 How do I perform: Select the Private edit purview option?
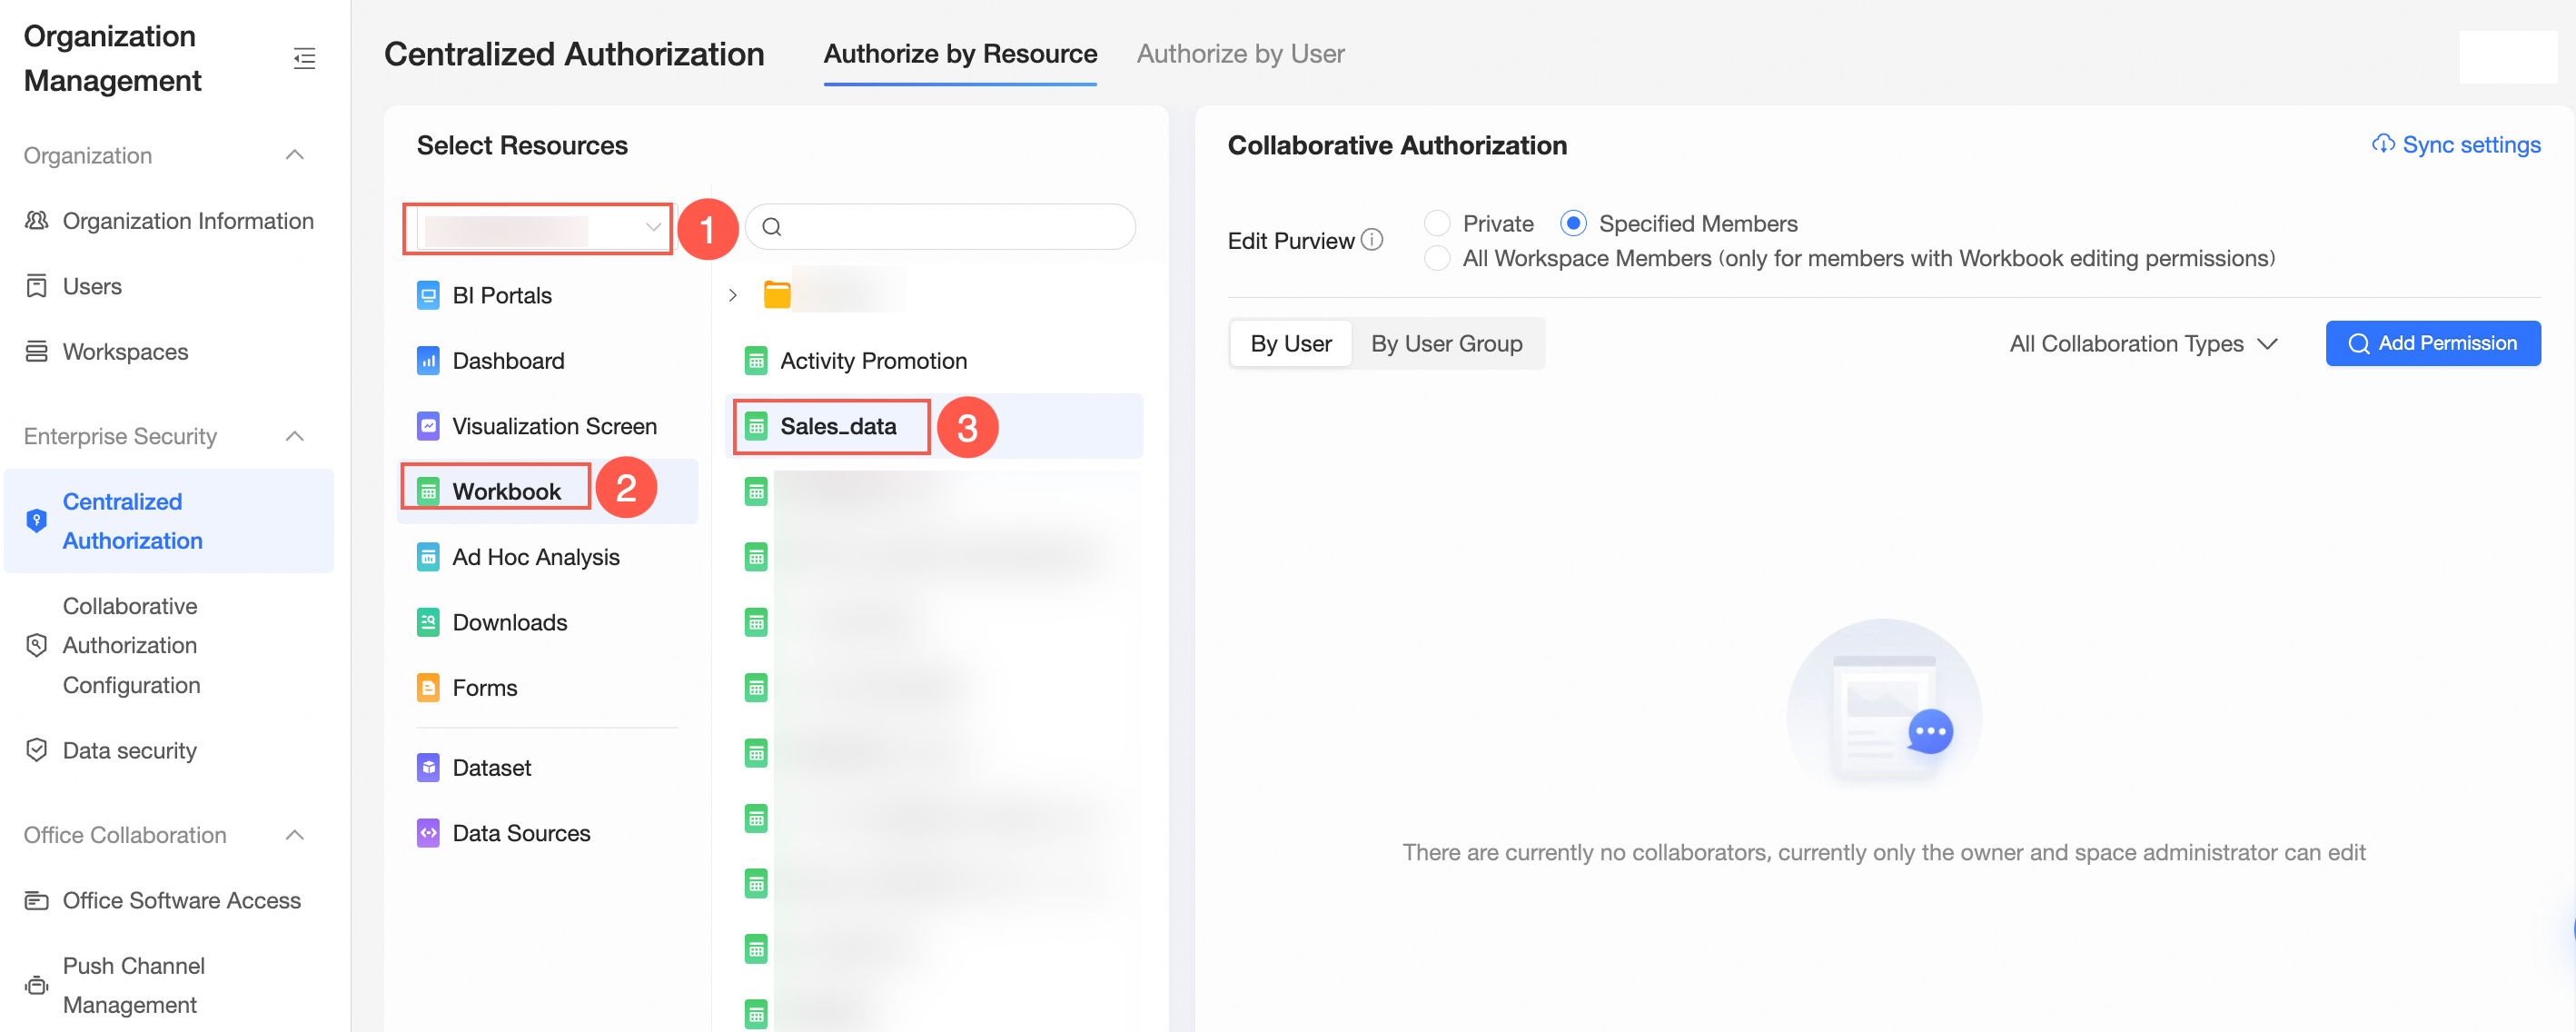click(x=1437, y=223)
